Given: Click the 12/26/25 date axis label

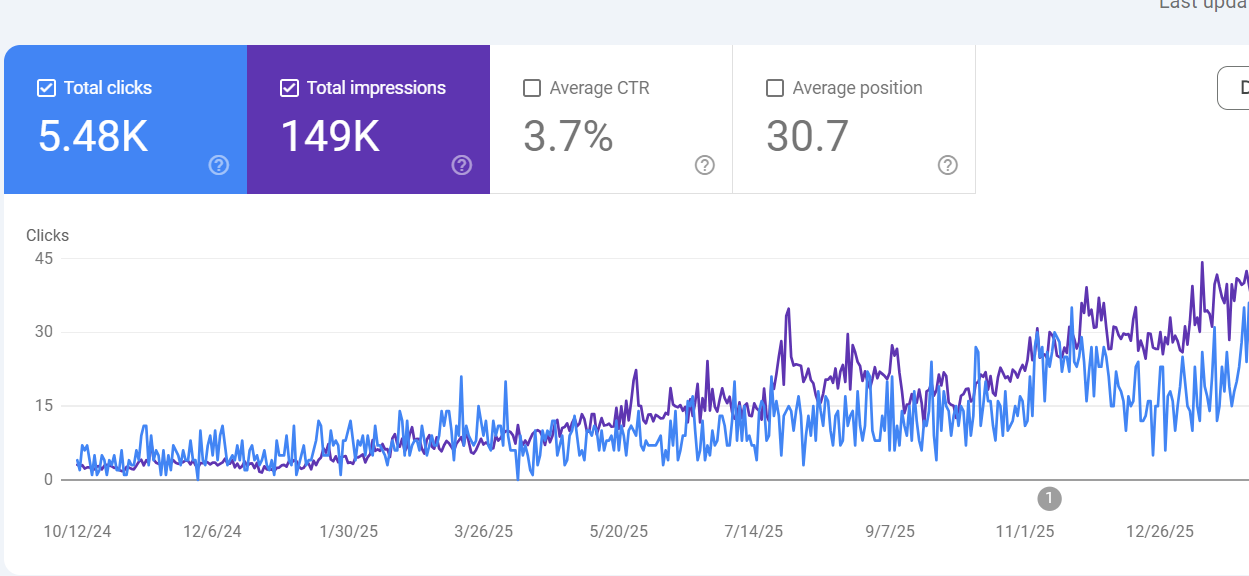Looking at the screenshot, I should 1159,531.
